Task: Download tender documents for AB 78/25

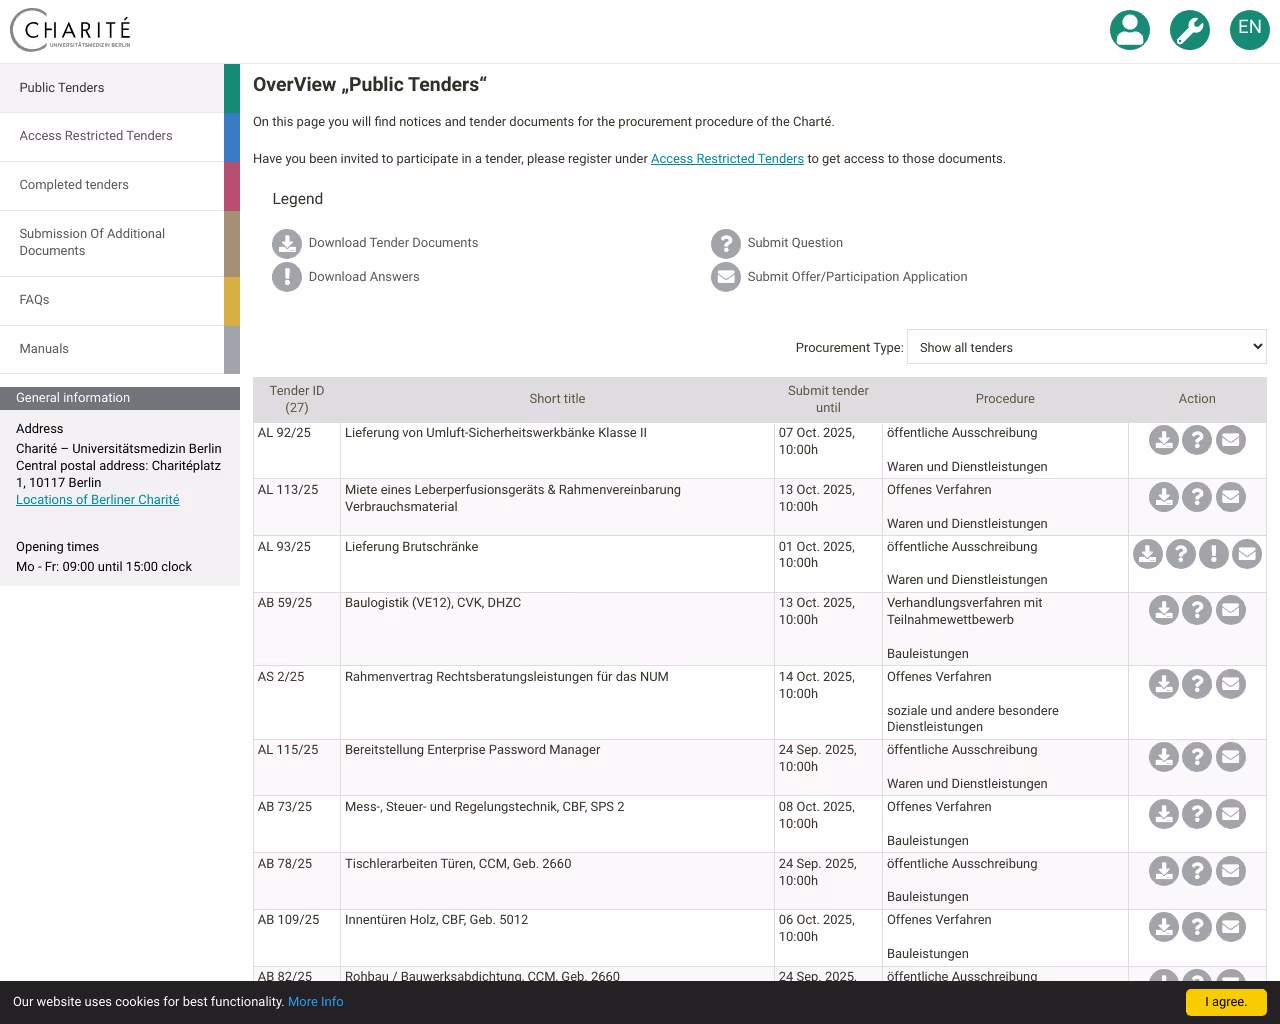Action: pyautogui.click(x=1164, y=871)
